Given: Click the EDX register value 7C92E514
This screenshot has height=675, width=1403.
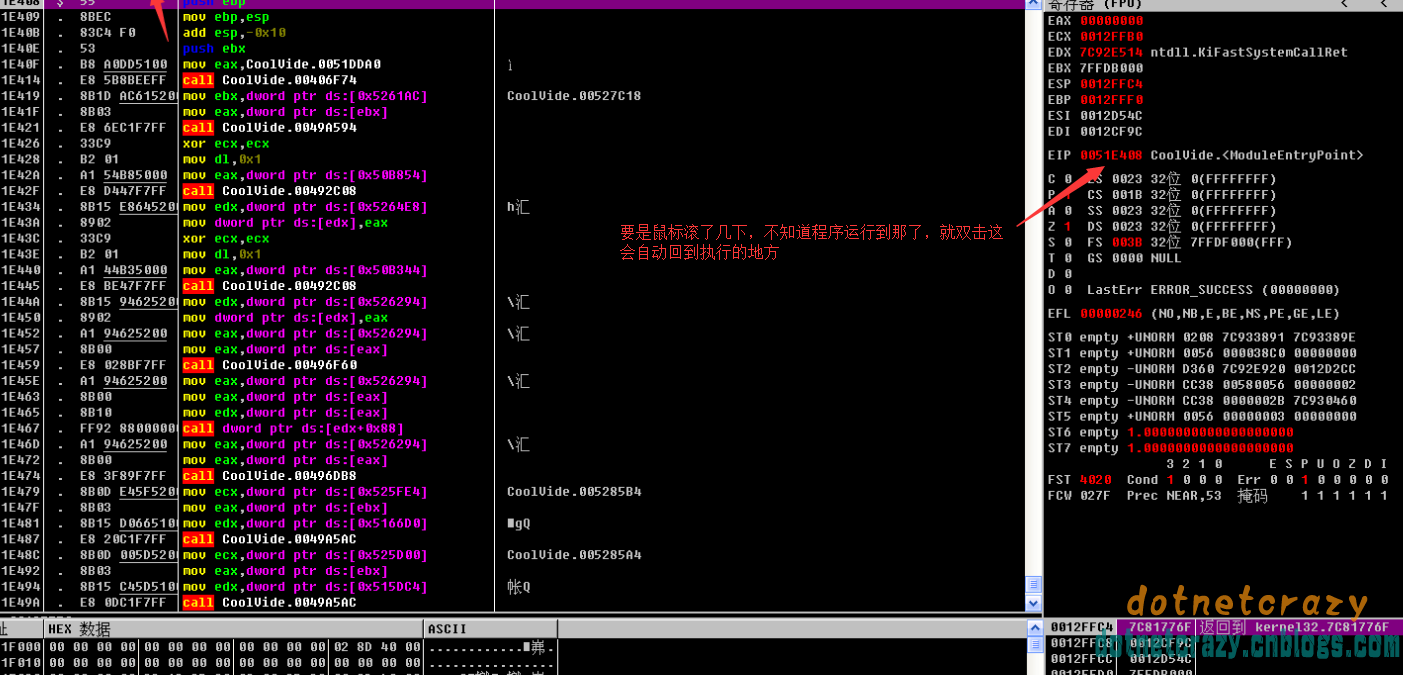Looking at the screenshot, I should coord(1112,52).
